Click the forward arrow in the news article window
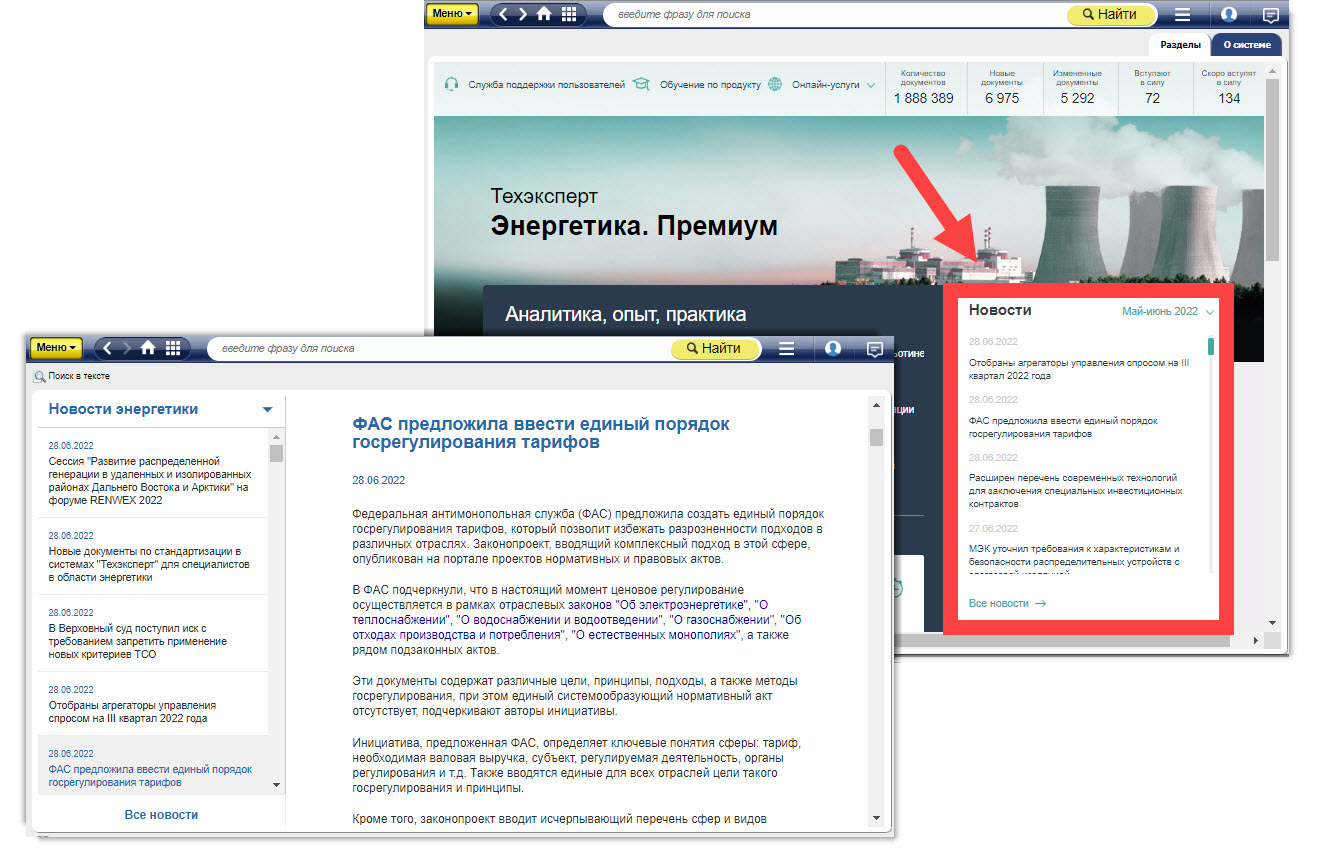Image resolution: width=1329 pixels, height=850 pixels. click(x=128, y=348)
